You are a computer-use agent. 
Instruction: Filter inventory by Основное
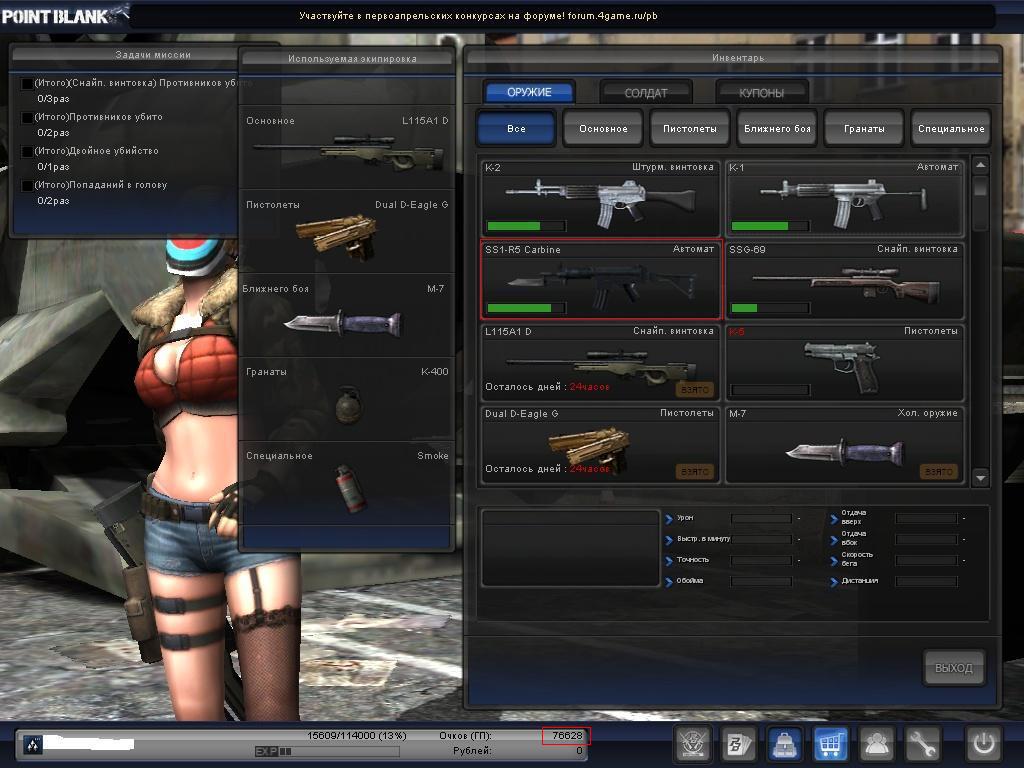click(x=603, y=128)
